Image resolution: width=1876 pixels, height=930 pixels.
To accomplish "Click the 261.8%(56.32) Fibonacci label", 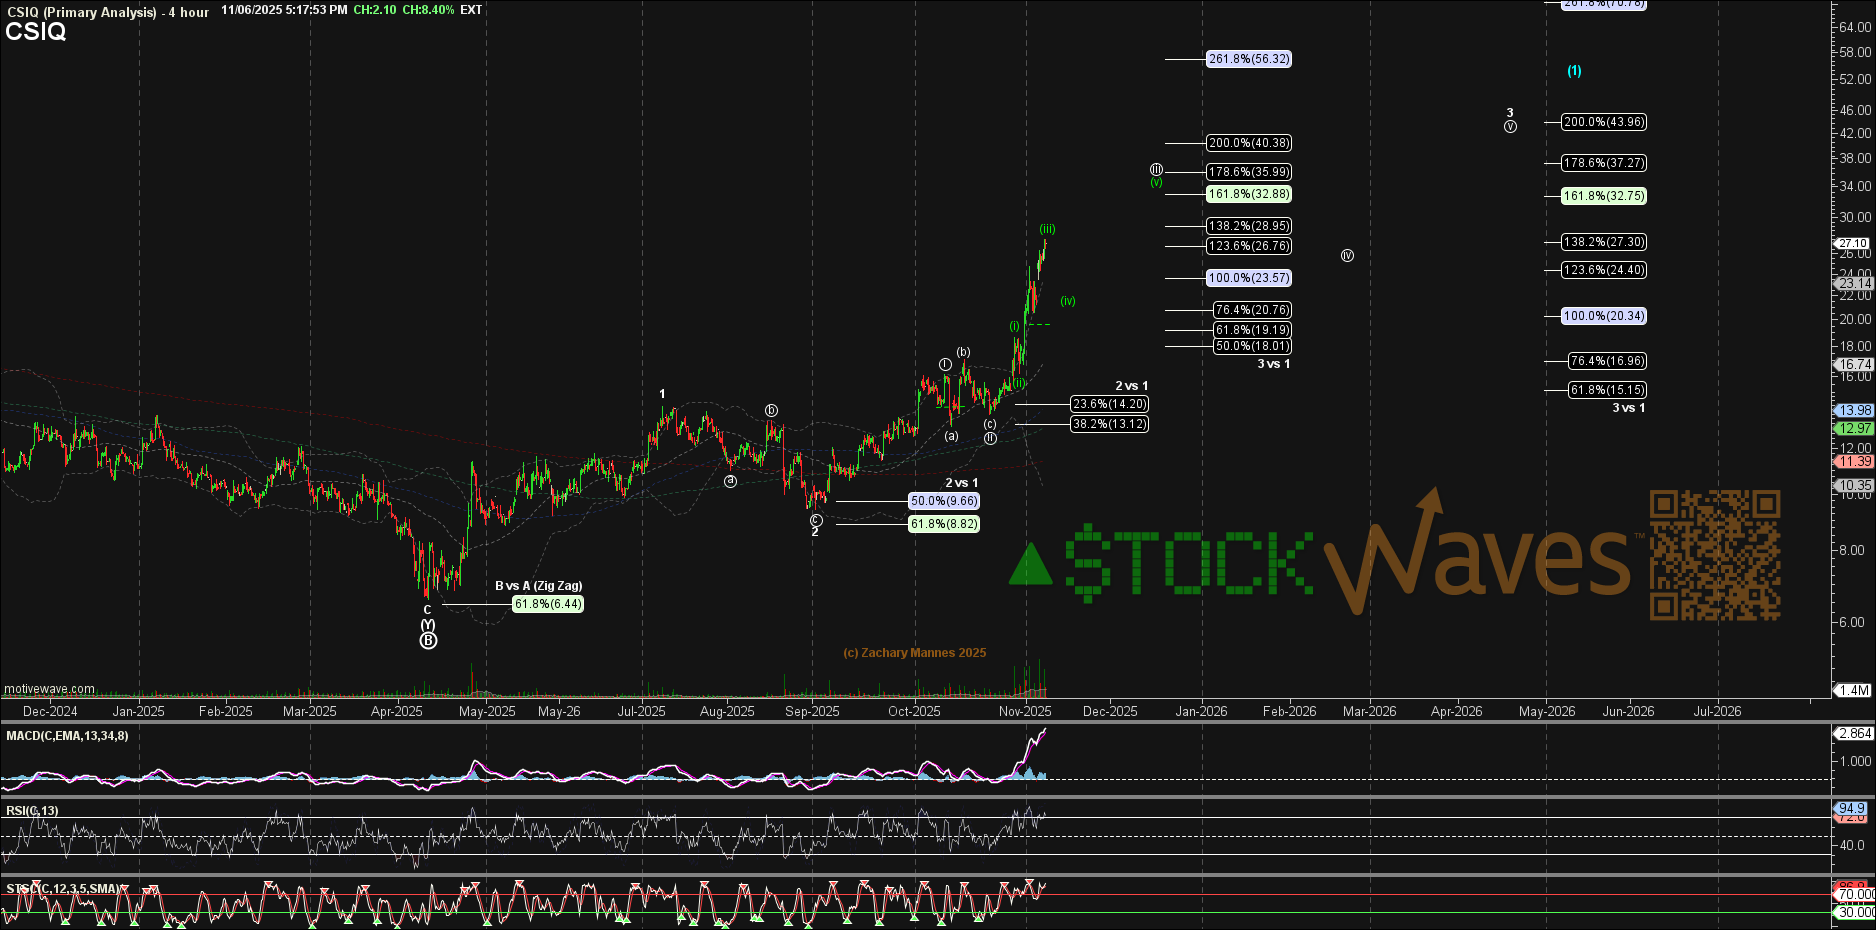I will click(1249, 59).
